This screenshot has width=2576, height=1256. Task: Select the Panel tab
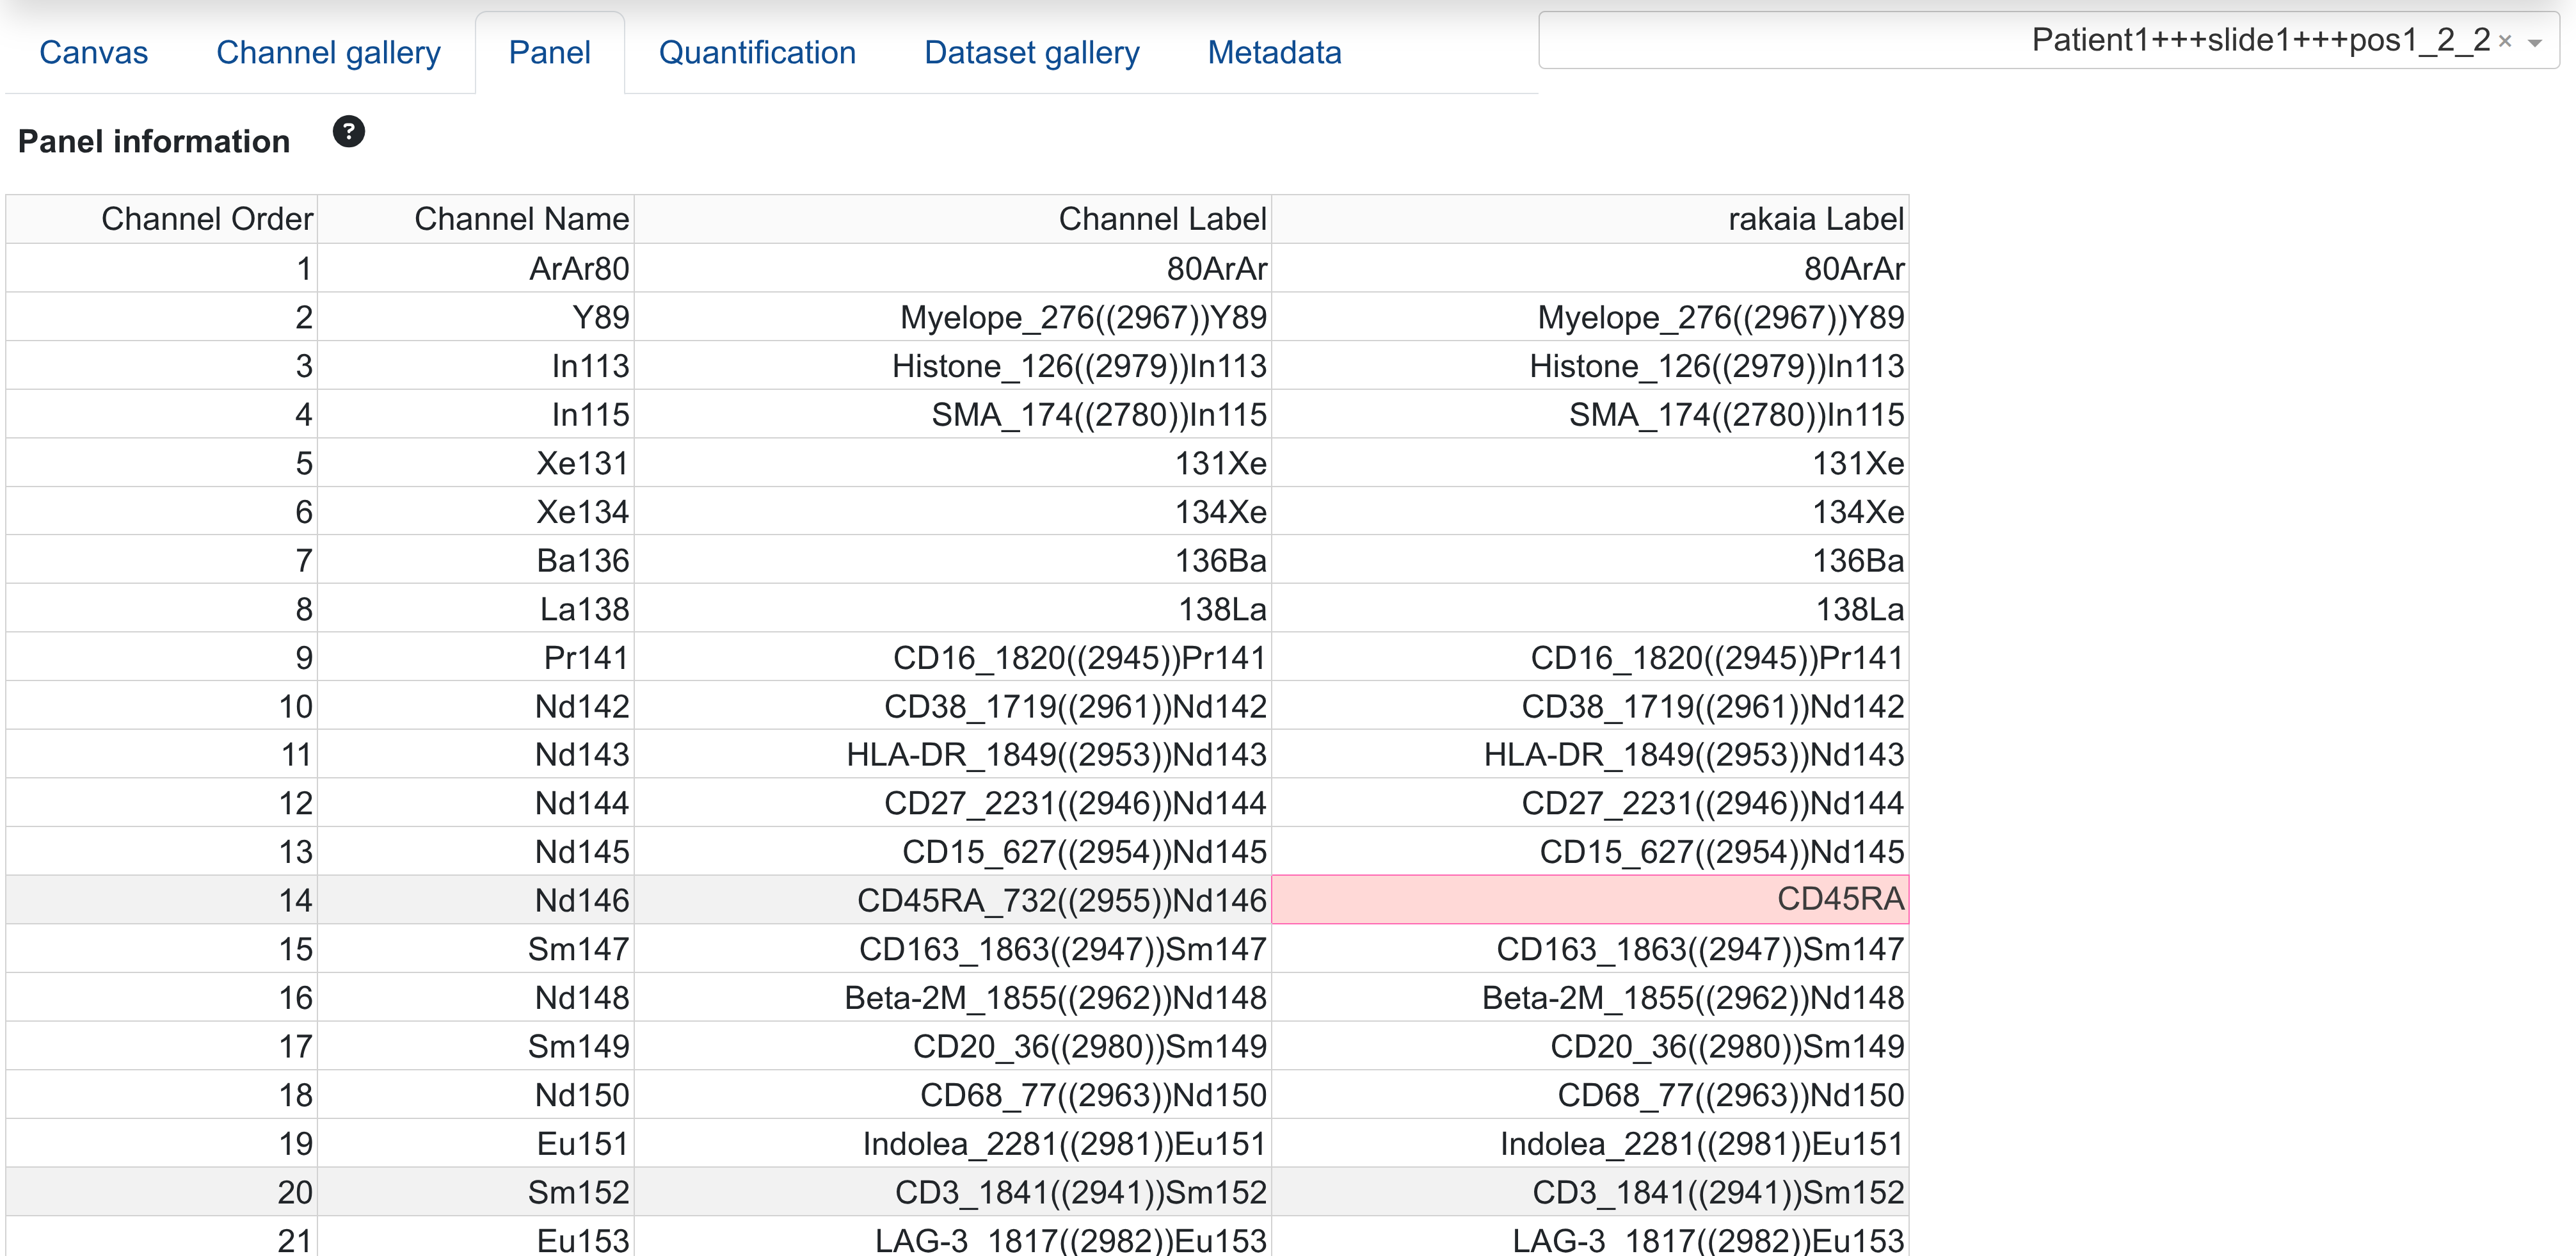(x=549, y=52)
